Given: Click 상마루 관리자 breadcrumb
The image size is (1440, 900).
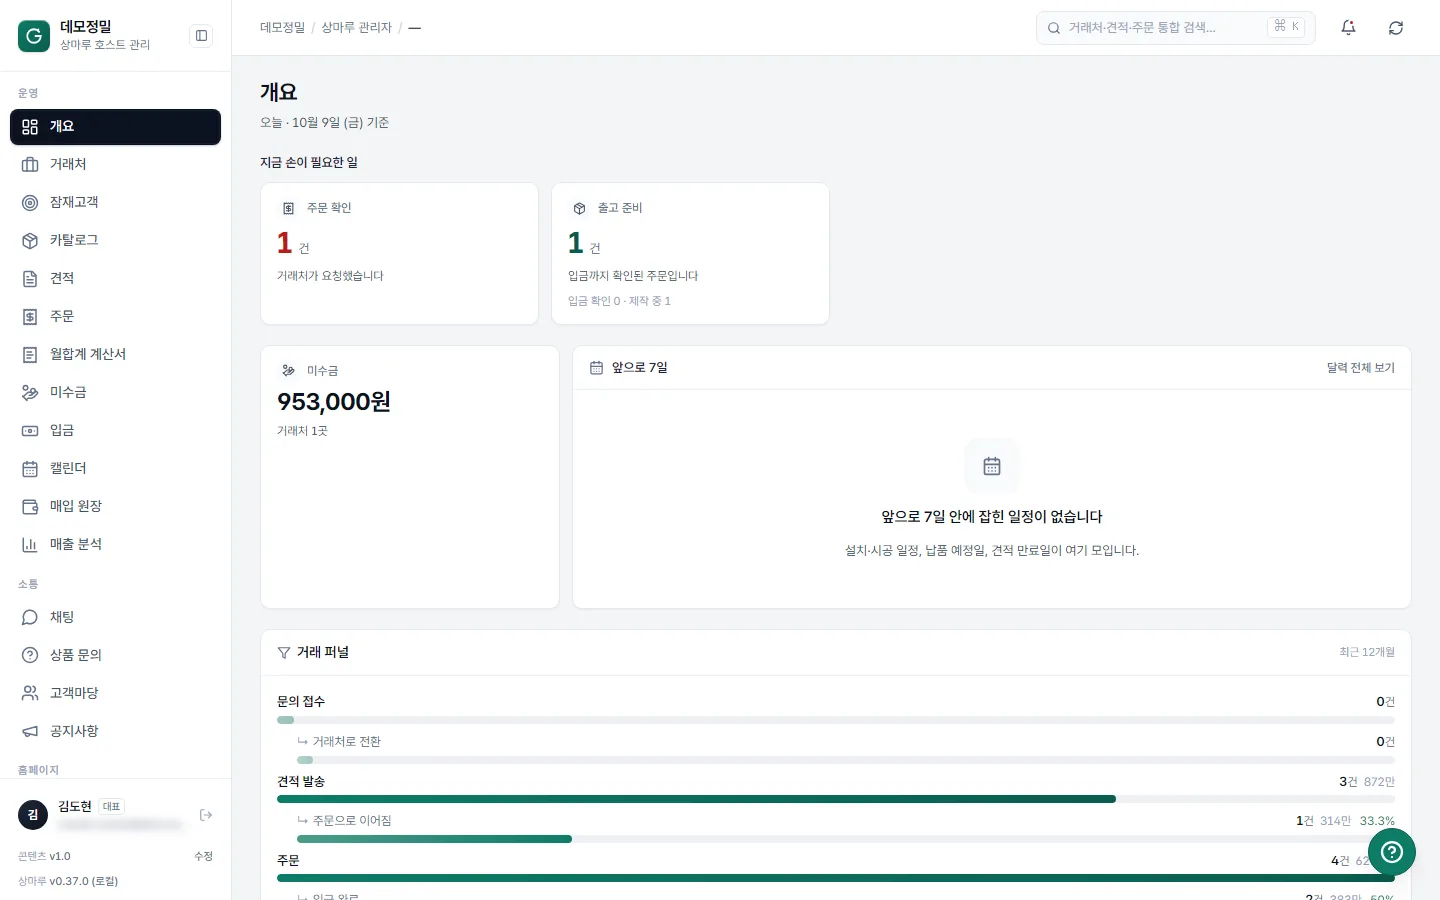Looking at the screenshot, I should (356, 28).
